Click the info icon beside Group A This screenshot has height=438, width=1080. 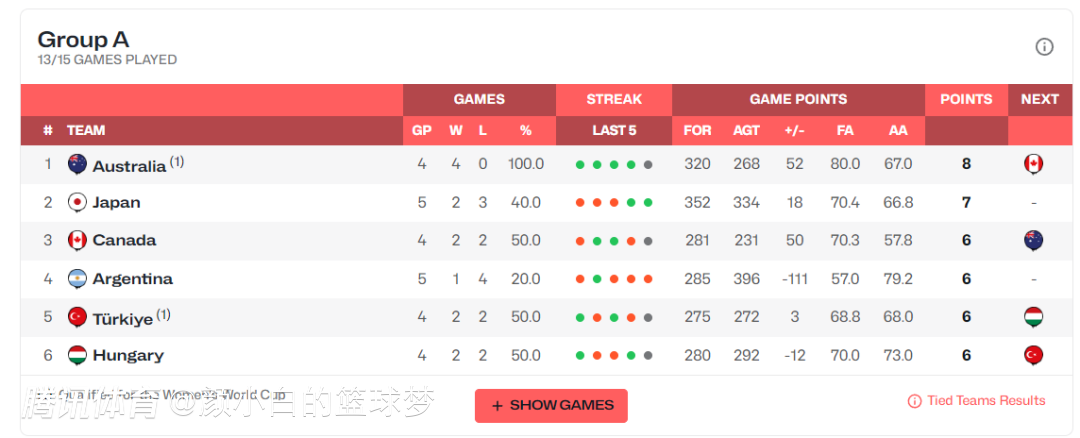pos(1044,47)
